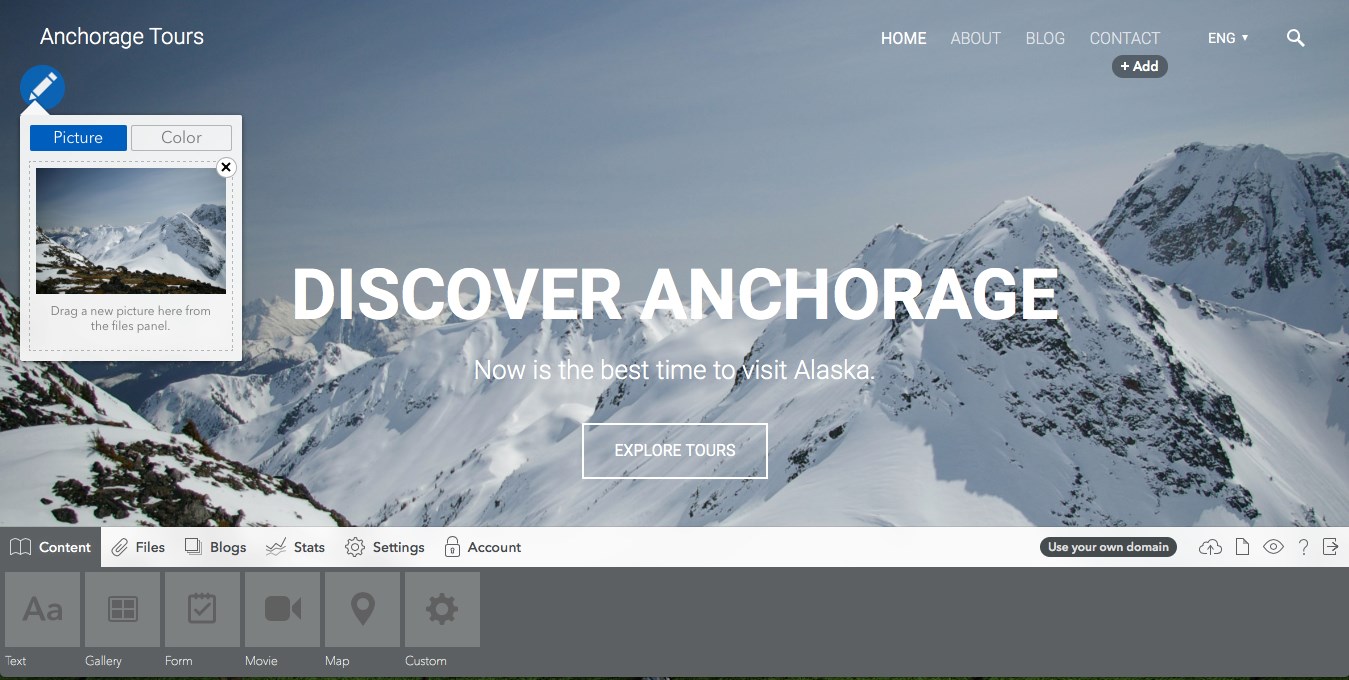Select the mountain background thumbnail
The height and width of the screenshot is (680, 1349).
pos(131,230)
